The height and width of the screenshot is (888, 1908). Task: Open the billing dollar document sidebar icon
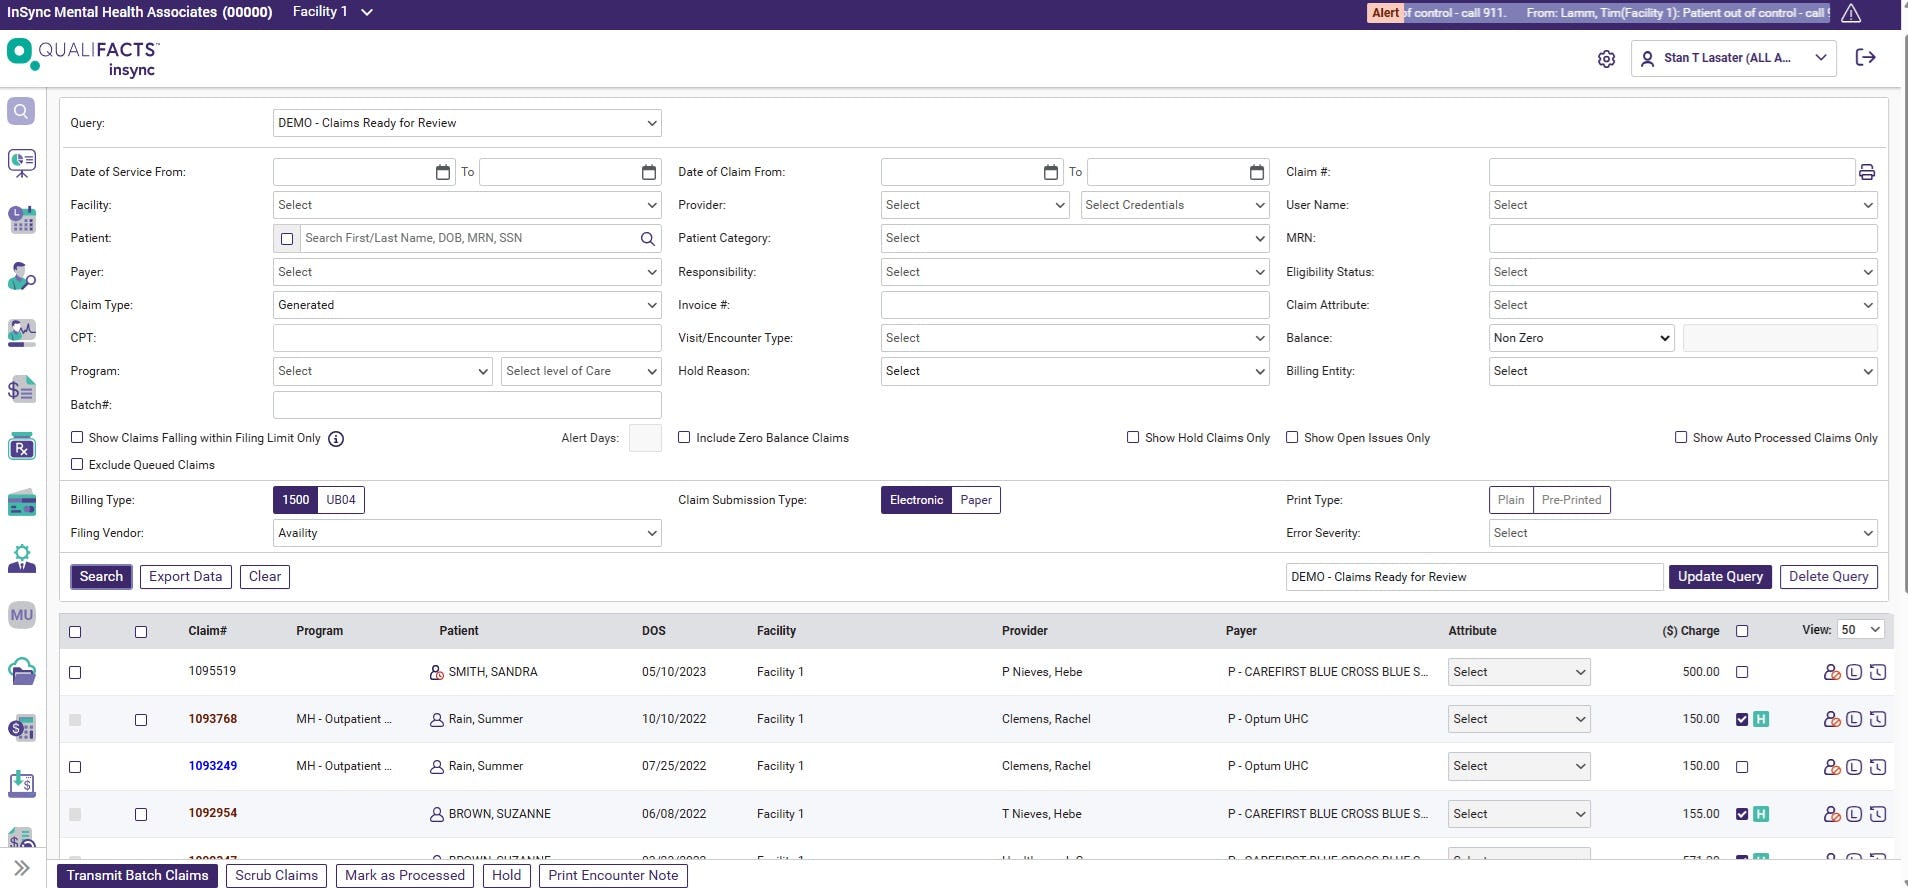coord(21,389)
